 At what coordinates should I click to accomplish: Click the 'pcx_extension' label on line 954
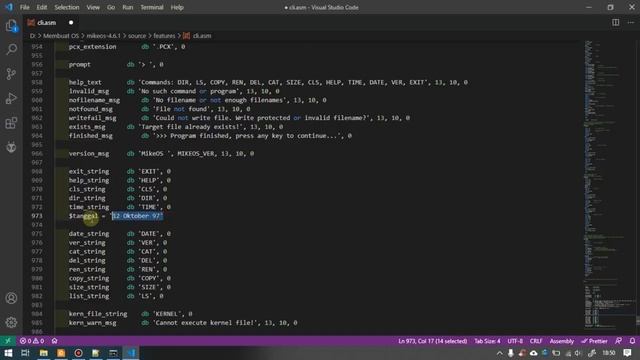click(92, 47)
